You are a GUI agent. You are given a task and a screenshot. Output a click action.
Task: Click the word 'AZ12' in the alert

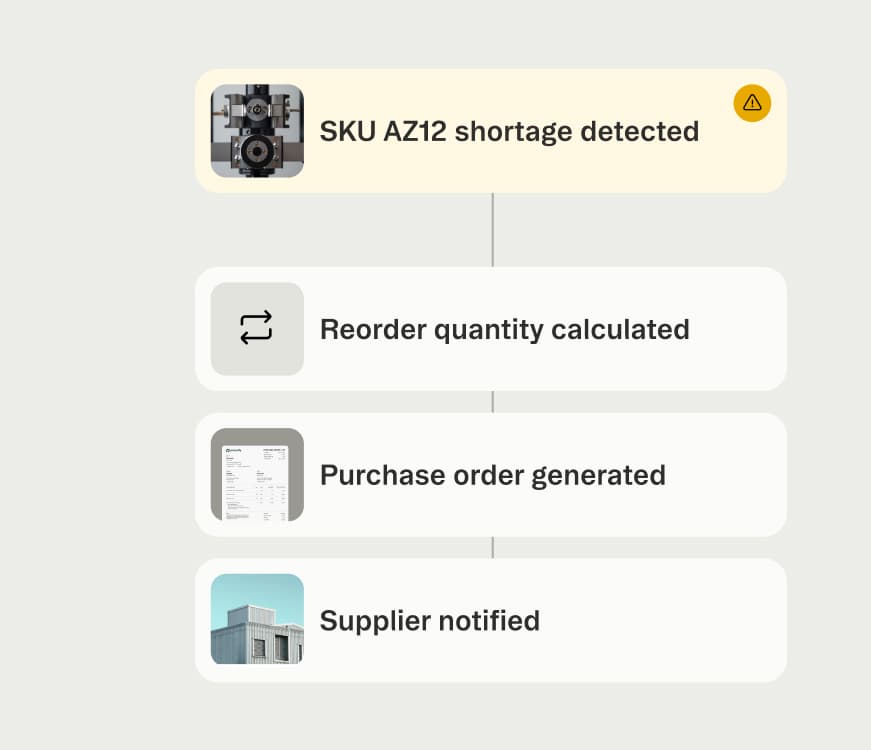(x=414, y=131)
